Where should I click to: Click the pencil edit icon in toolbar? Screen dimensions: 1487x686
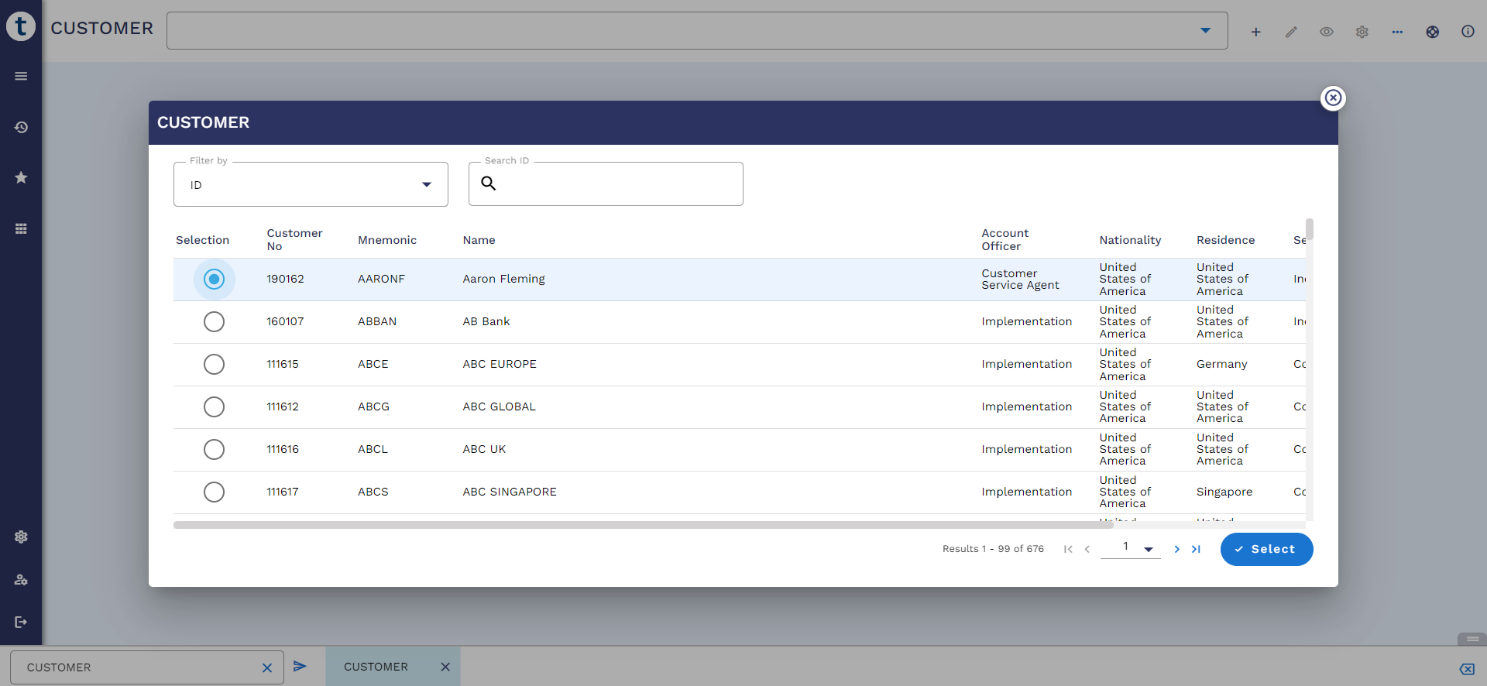pyautogui.click(x=1291, y=32)
